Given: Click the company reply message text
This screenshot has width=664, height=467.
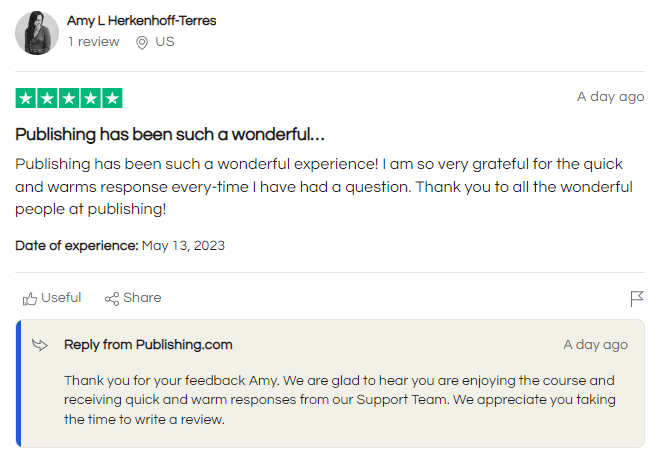Looking at the screenshot, I should coord(340,400).
